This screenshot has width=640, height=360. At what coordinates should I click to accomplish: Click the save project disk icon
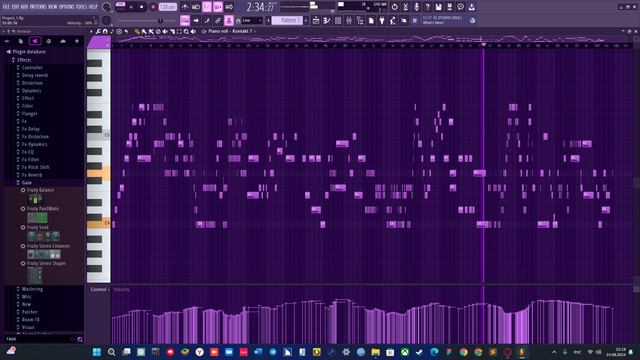tap(438, 7)
